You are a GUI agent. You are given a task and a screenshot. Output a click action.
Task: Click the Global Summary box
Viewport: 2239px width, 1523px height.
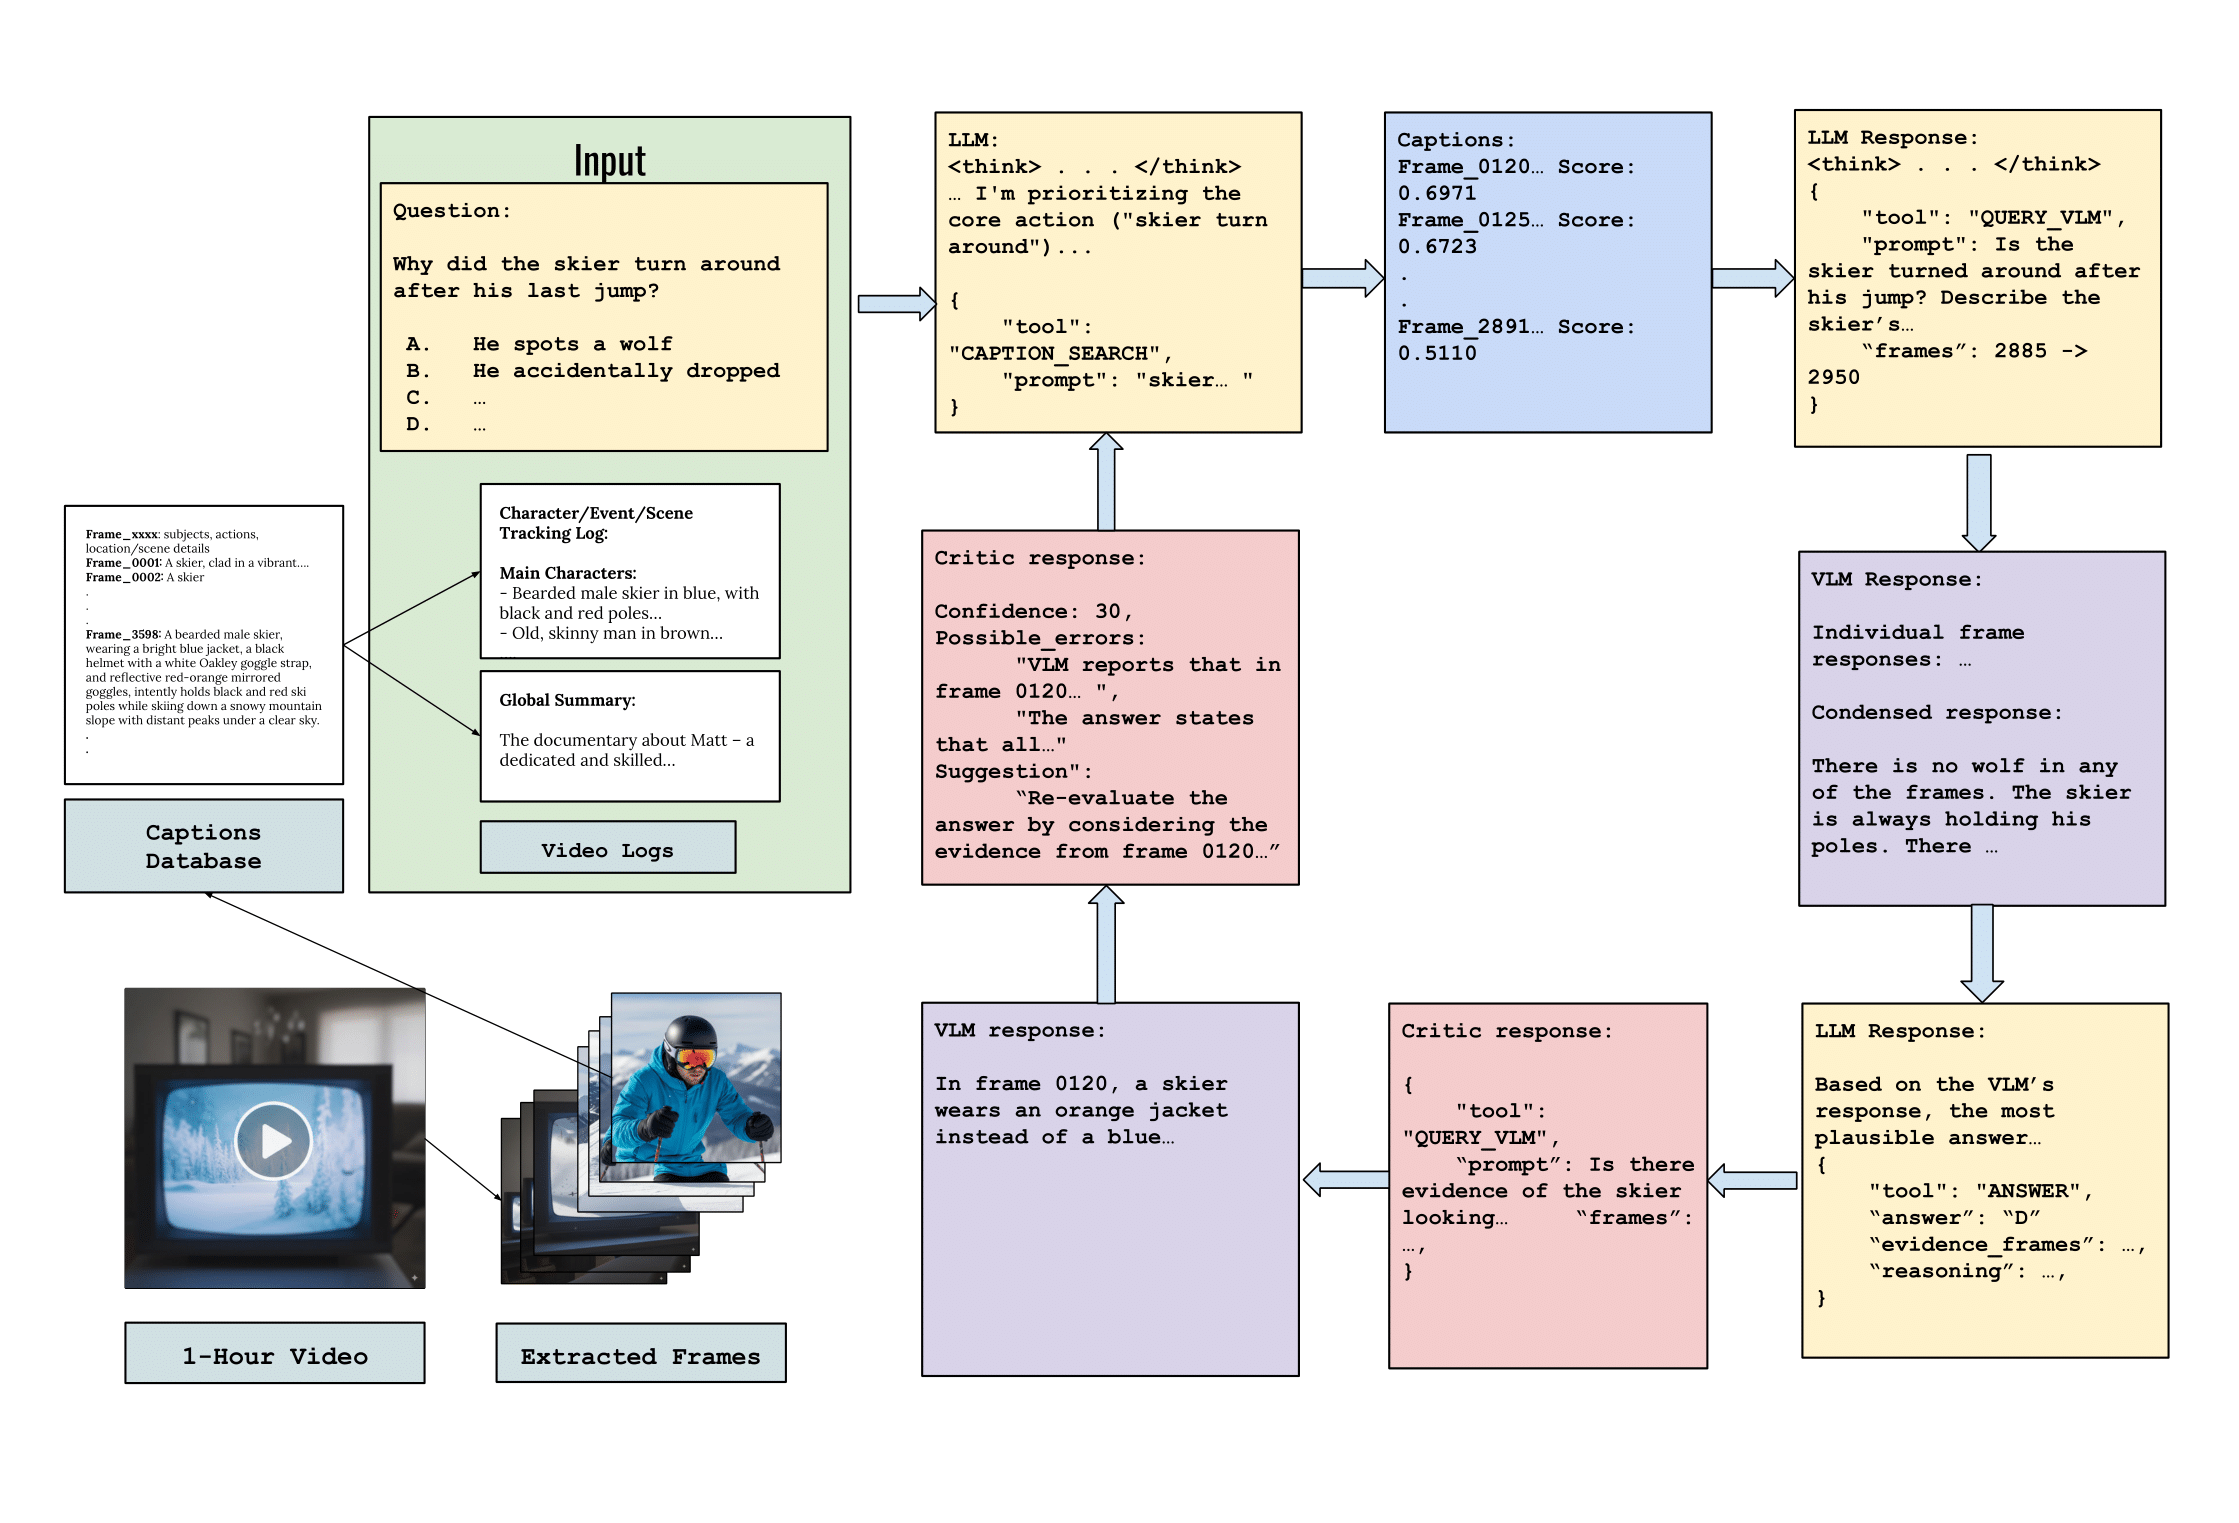coord(629,735)
